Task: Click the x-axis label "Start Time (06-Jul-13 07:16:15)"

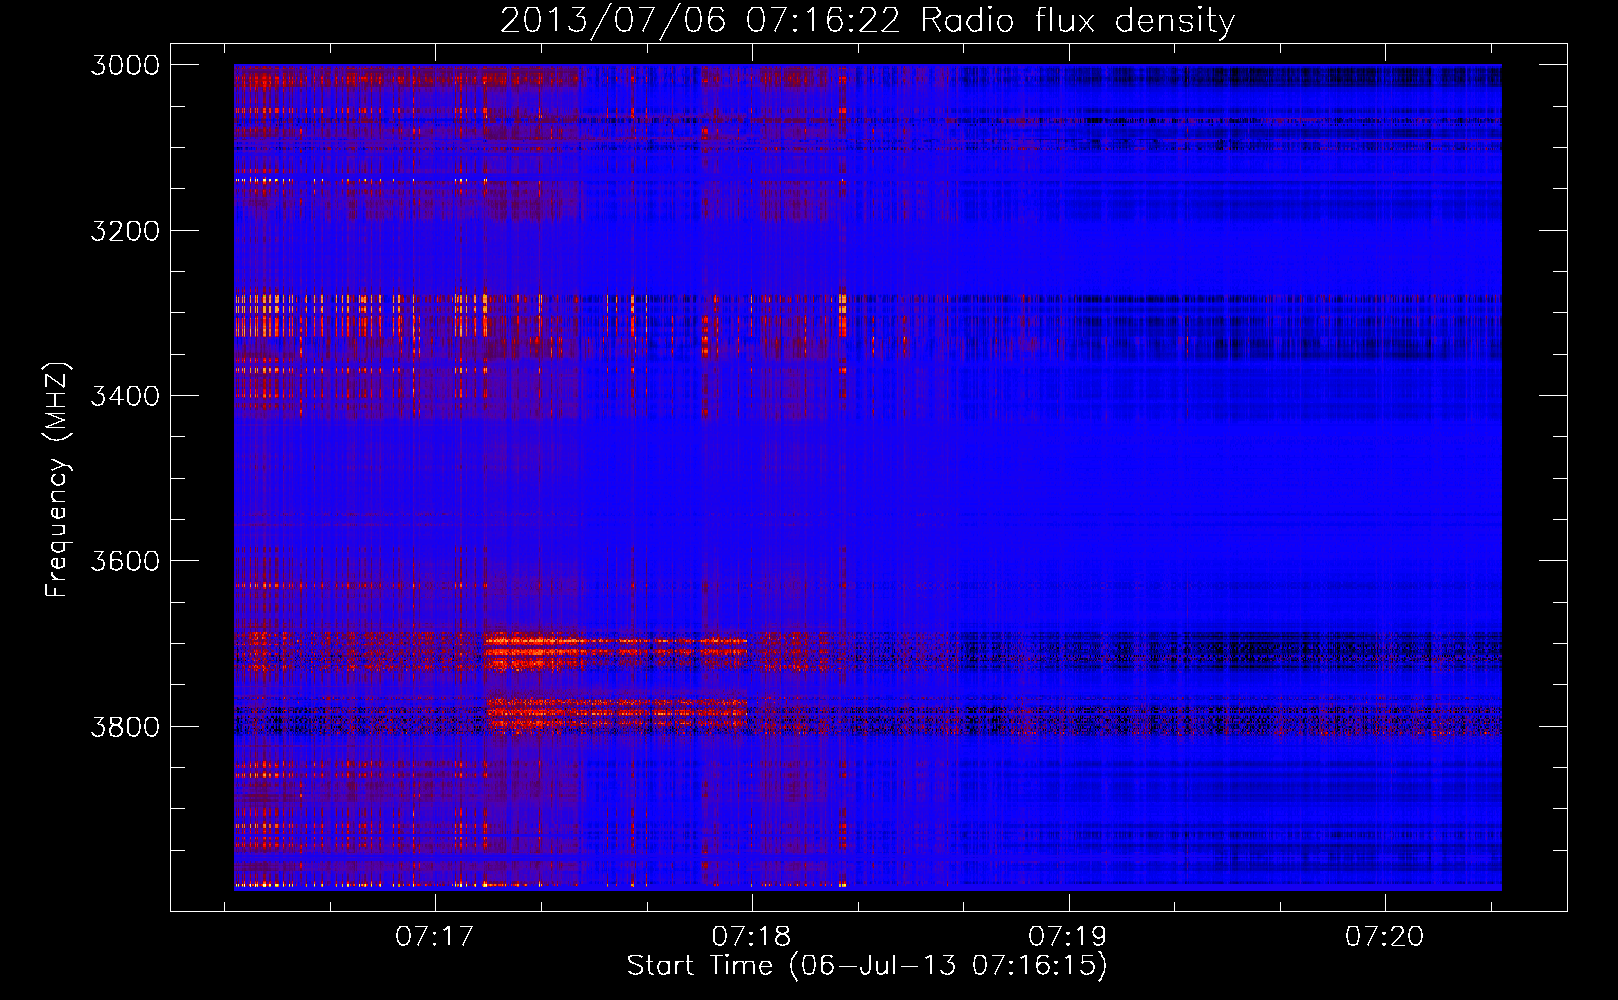Action: click(867, 966)
